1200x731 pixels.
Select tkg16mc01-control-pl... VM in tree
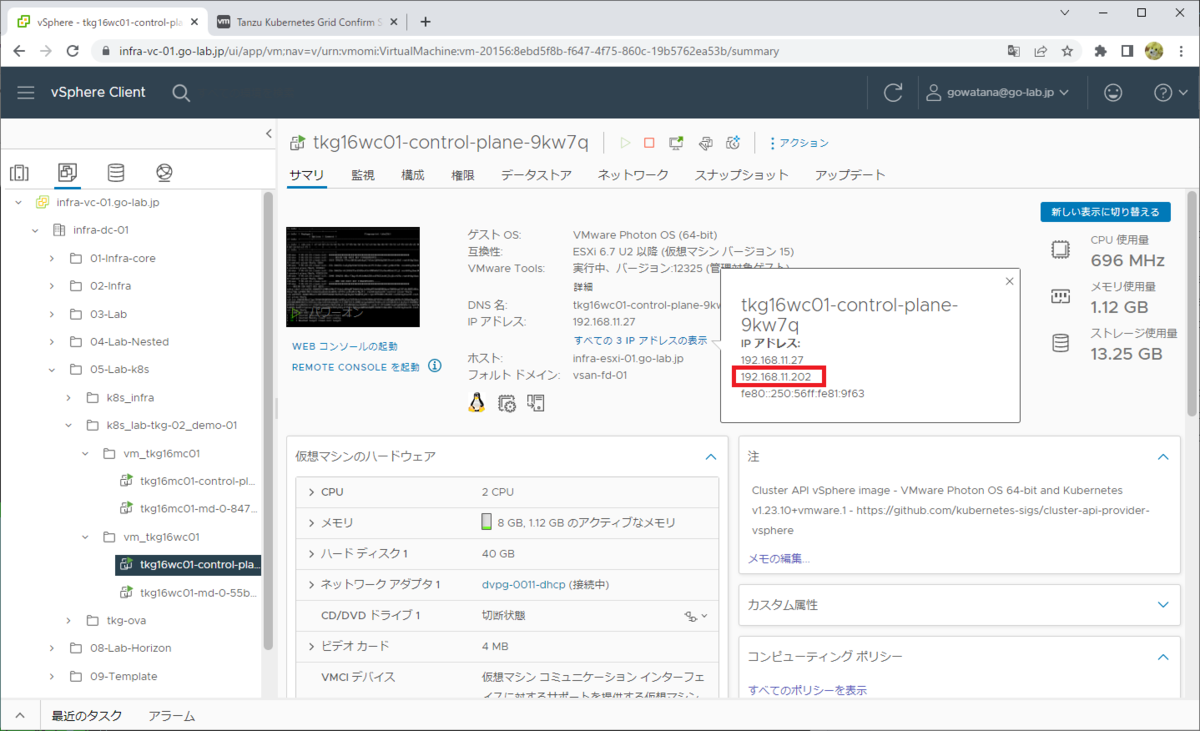click(x=199, y=481)
